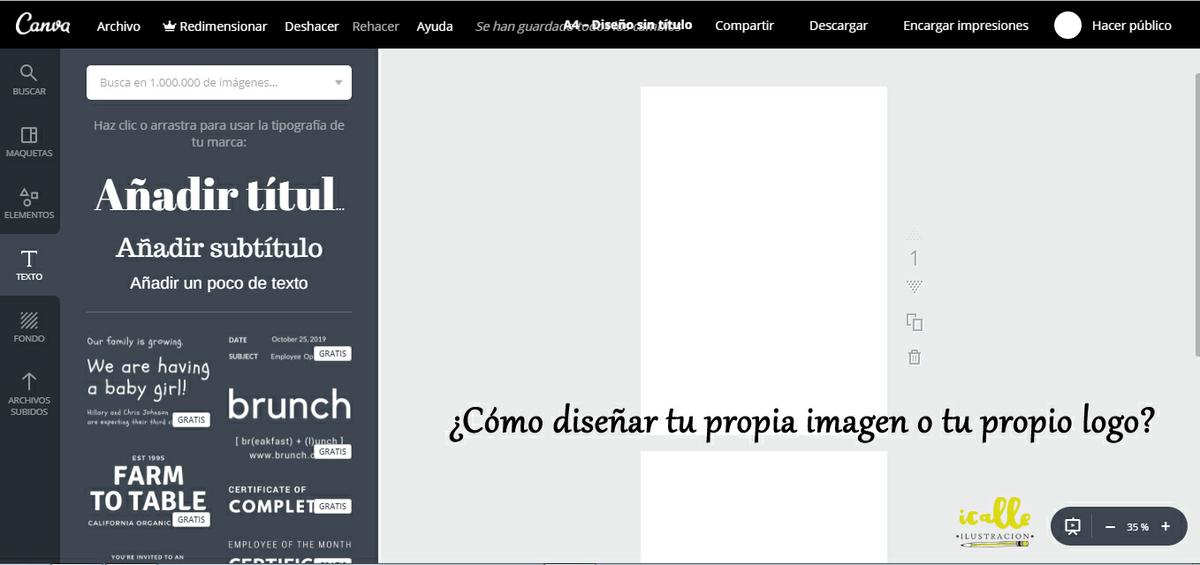Click the crown icon beside Redimensionar

[168, 26]
